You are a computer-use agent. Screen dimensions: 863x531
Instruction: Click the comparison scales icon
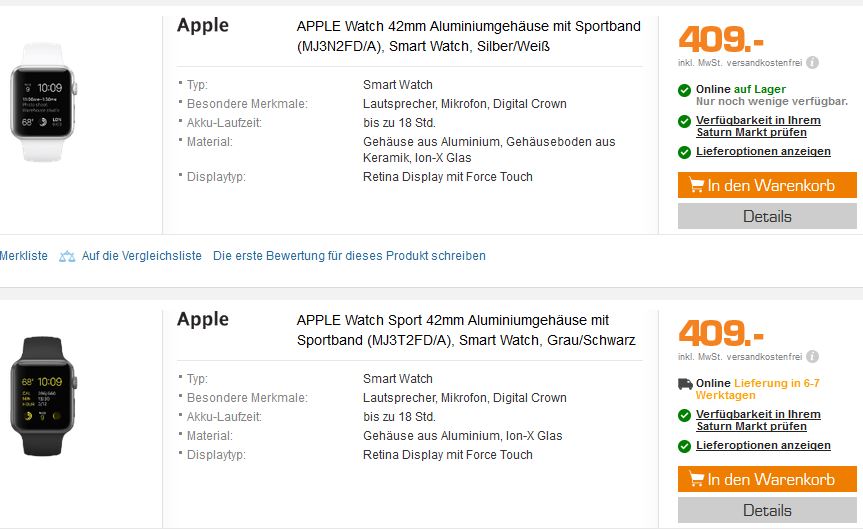[x=67, y=256]
